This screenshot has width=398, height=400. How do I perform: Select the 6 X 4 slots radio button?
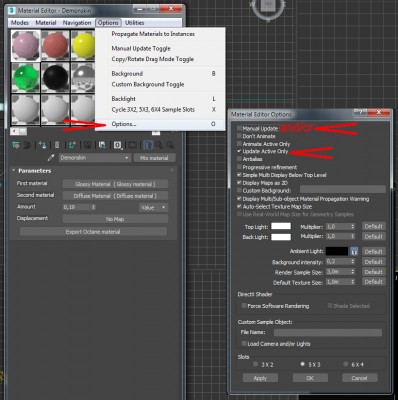(x=346, y=364)
